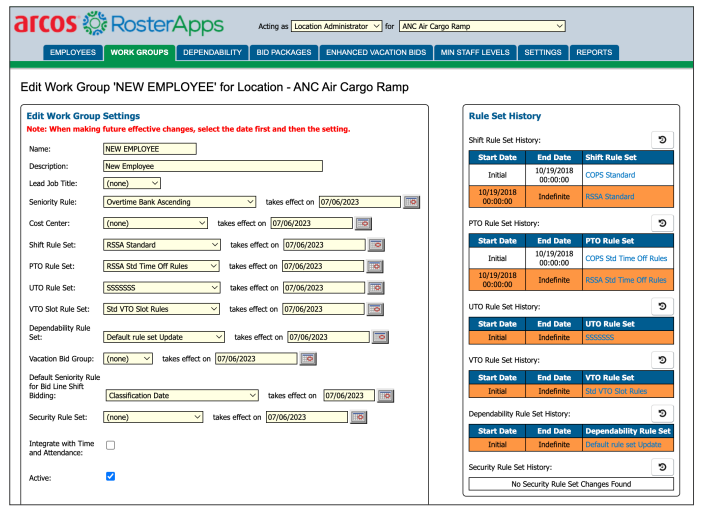Open the VTO Slot Rule Set dropdown
The height and width of the screenshot is (513, 703).
161,309
